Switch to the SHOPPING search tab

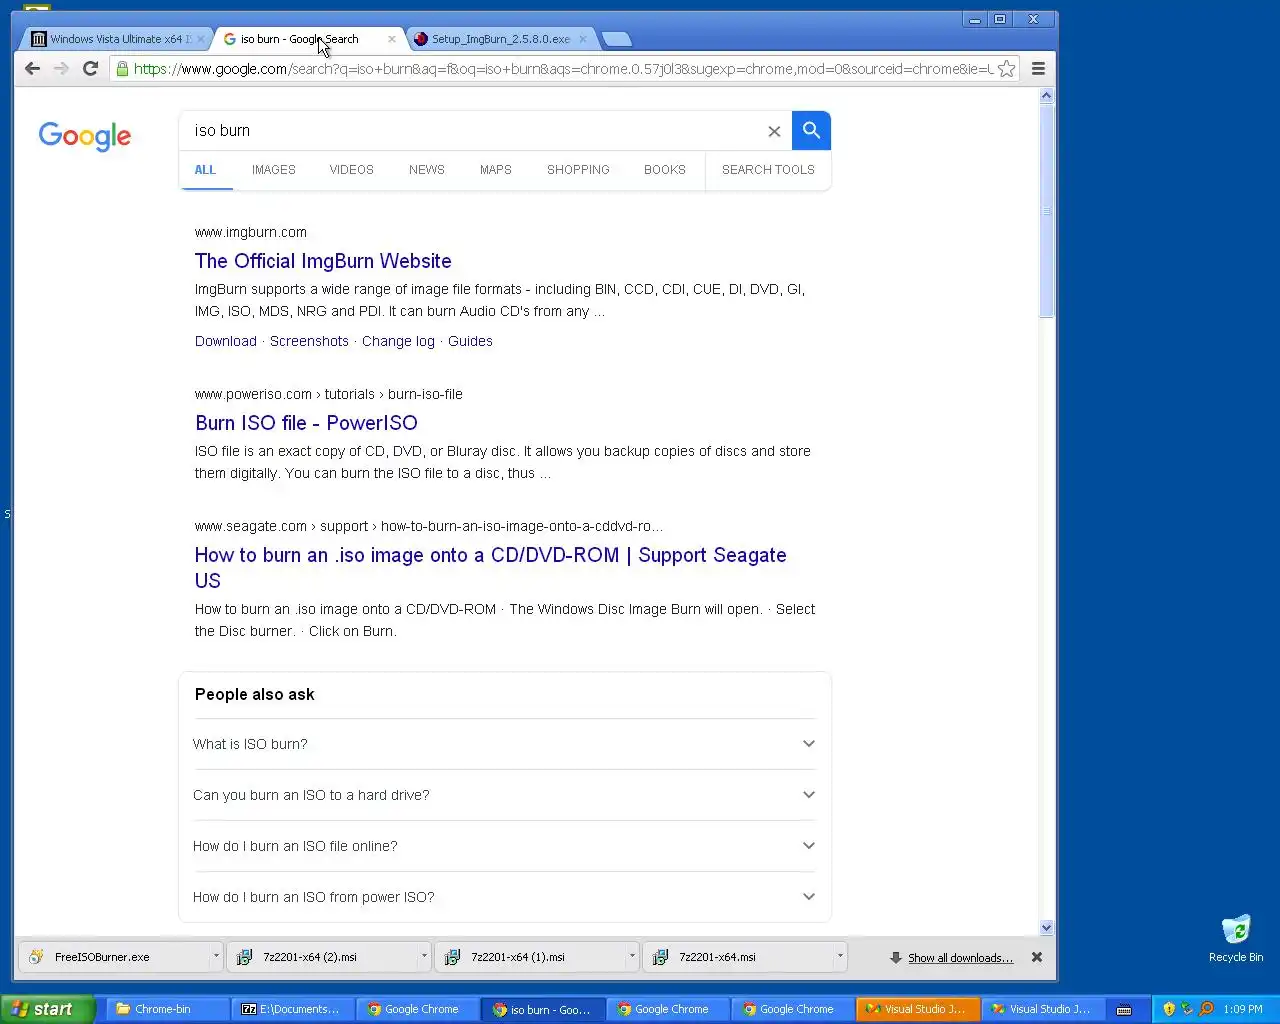coord(578,170)
